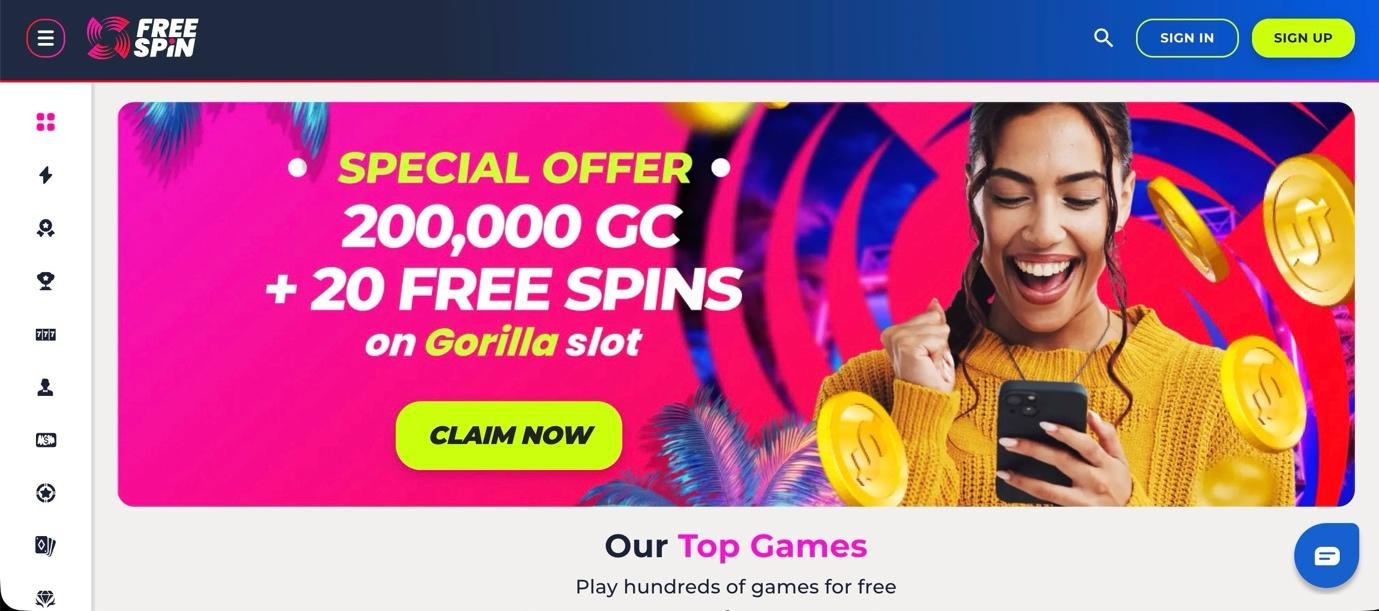Select the playing cards icon
Viewport: 1379px width, 611px height.
(x=45, y=546)
